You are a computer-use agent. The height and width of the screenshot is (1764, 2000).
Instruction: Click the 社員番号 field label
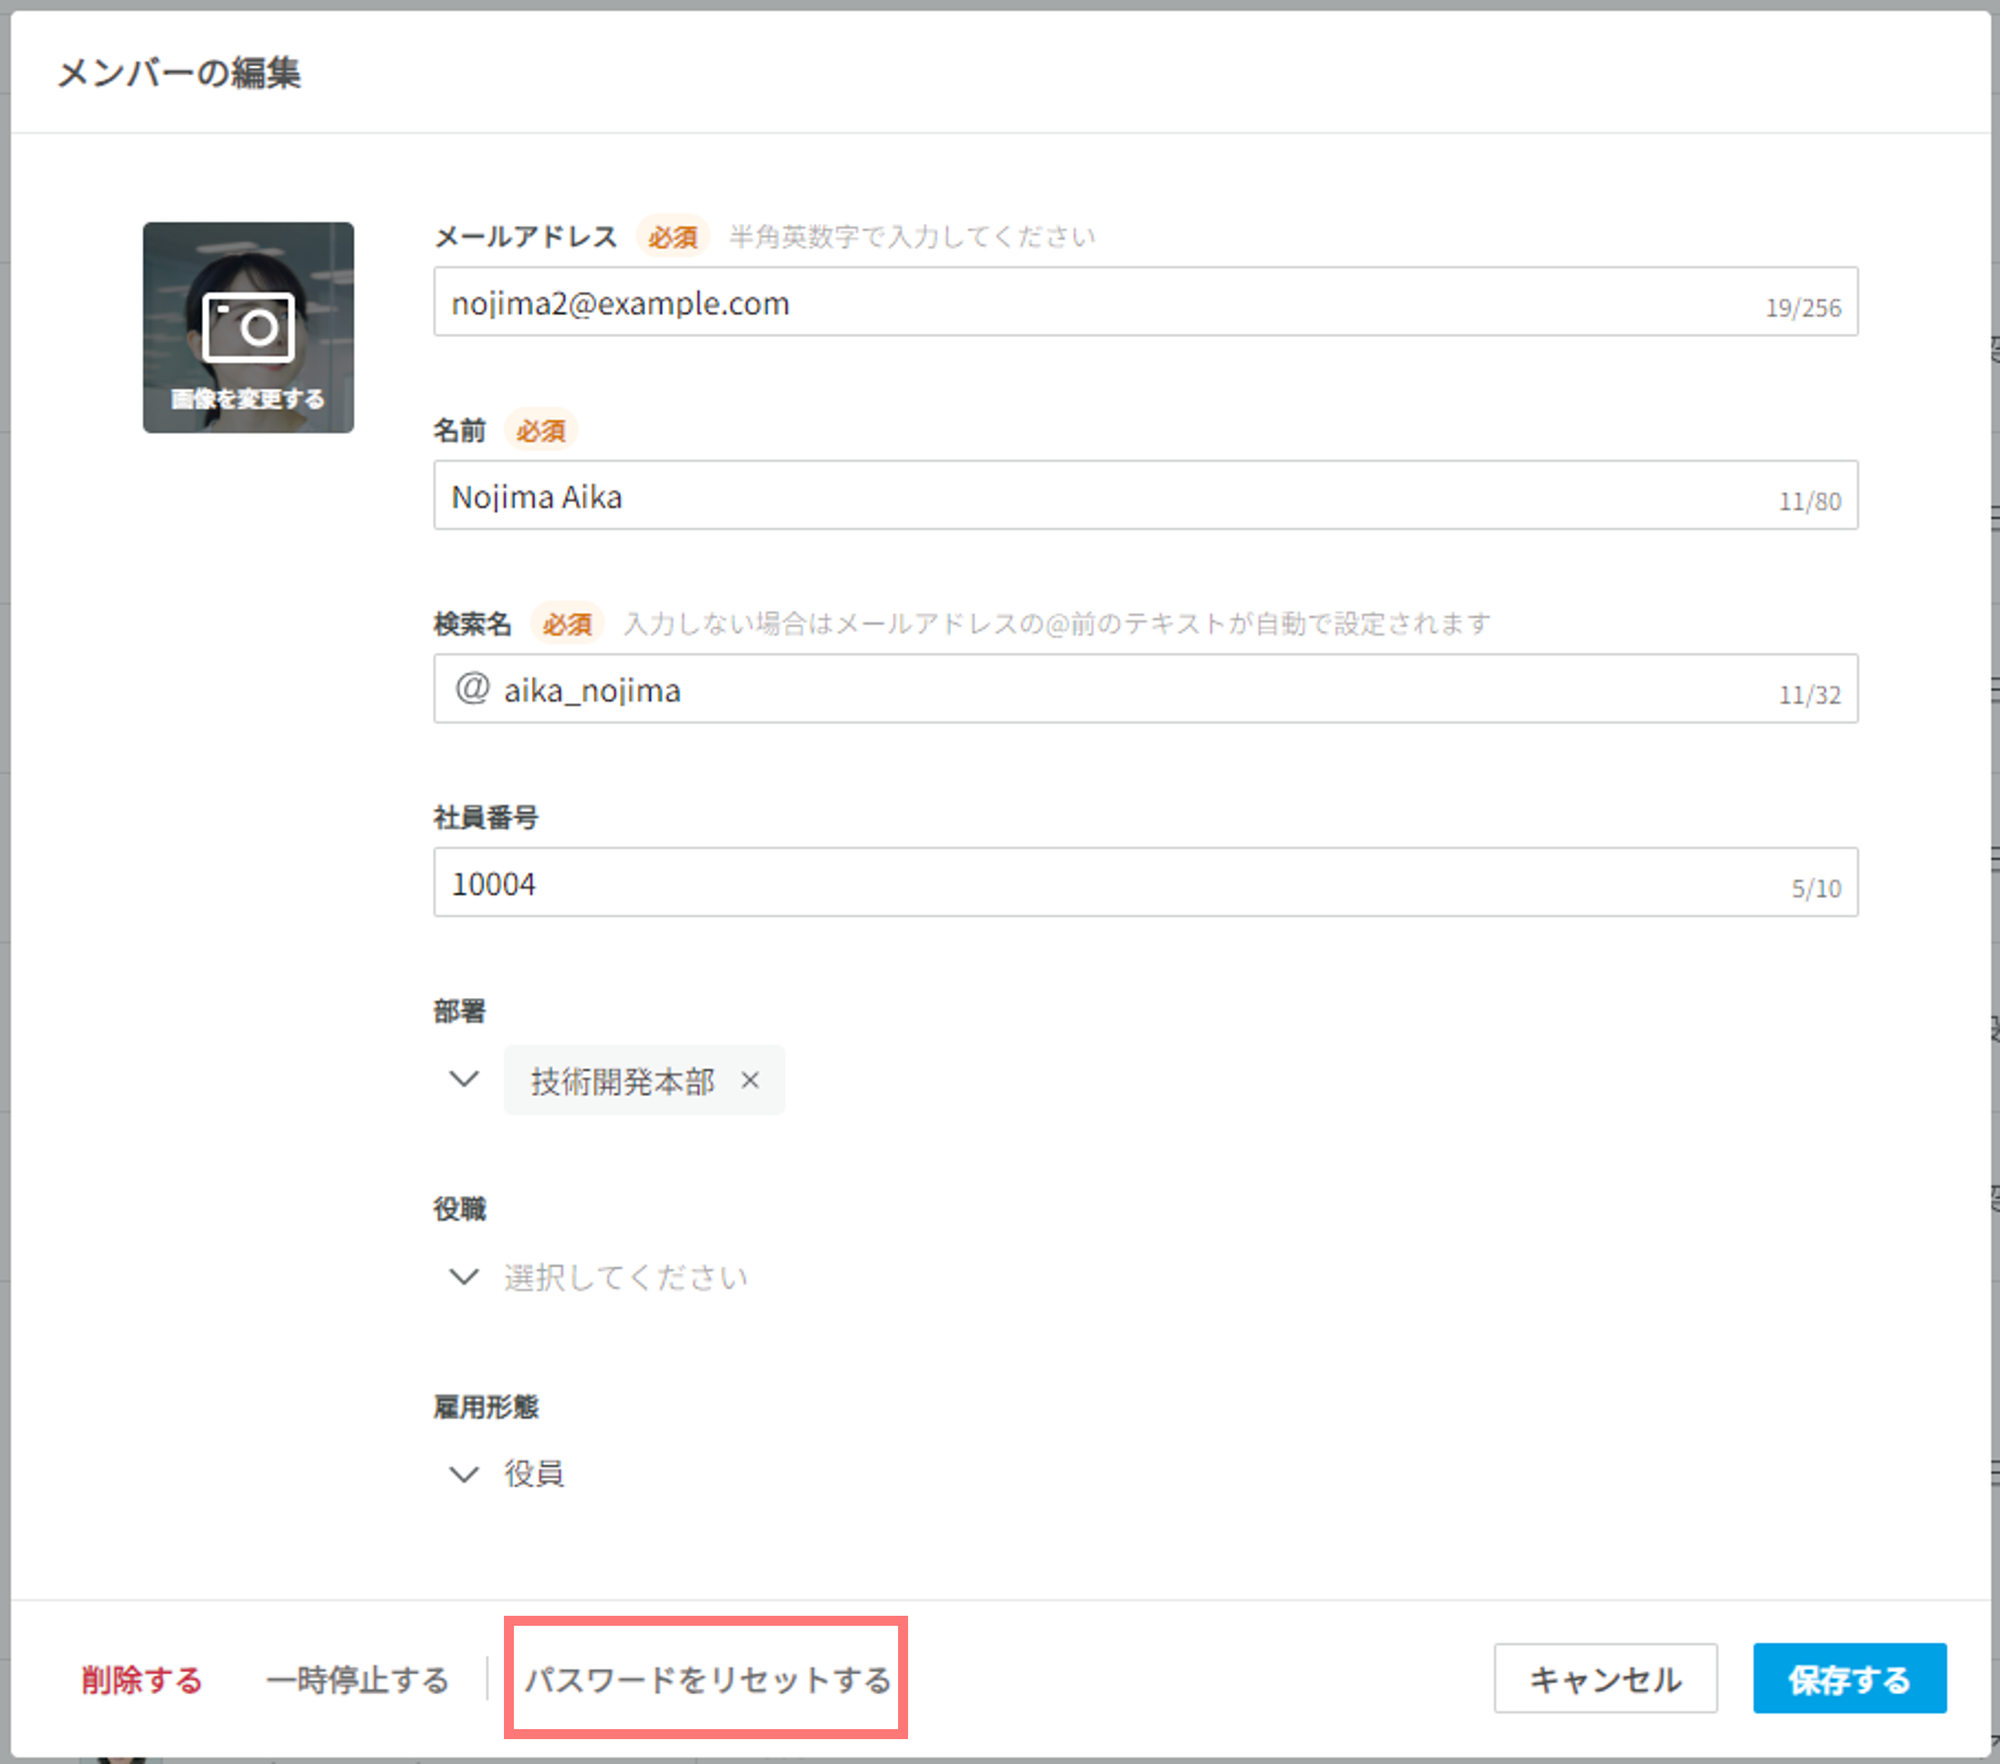[486, 818]
